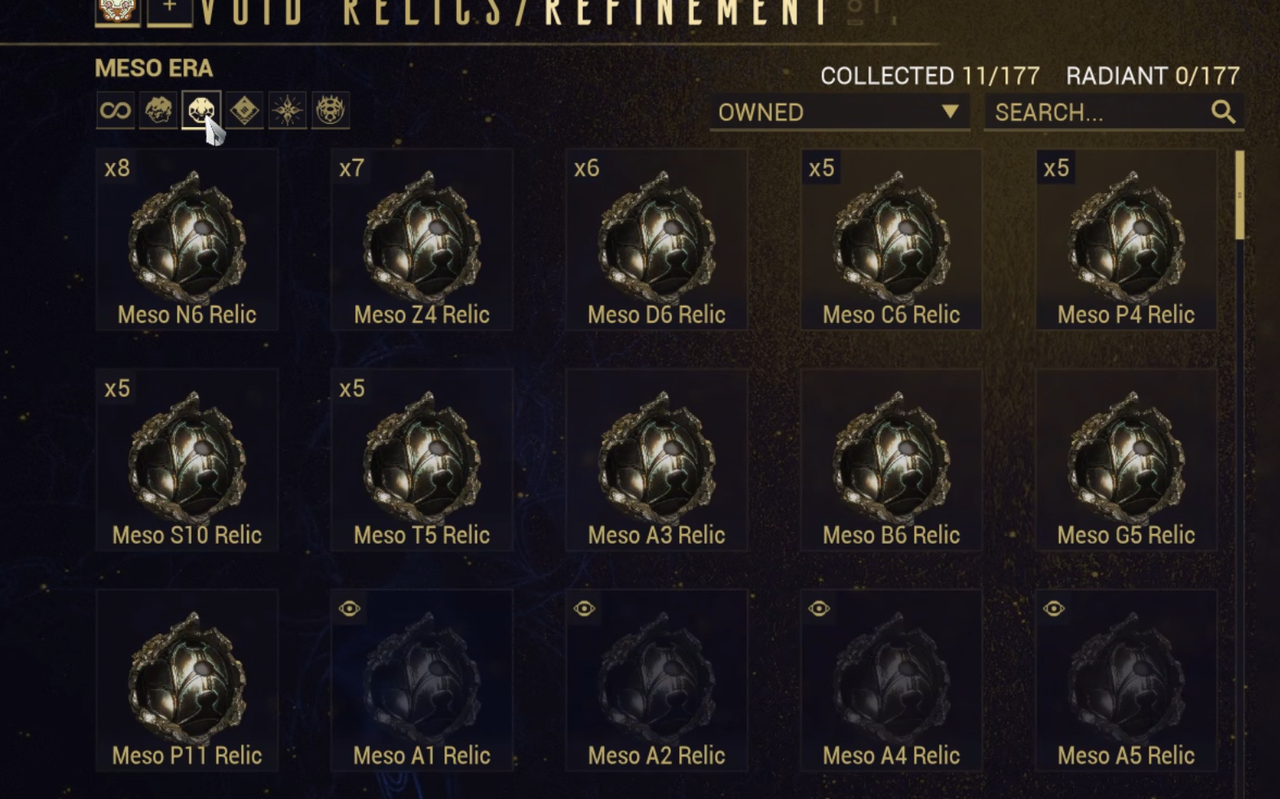Click the plus button beside the avatar
Image resolution: width=1280 pixels, height=799 pixels.
click(170, 10)
